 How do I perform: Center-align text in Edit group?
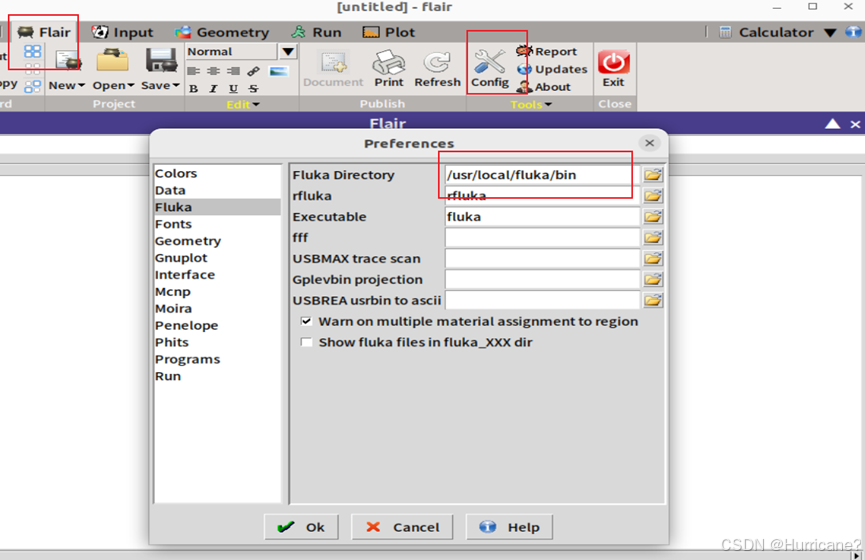[213, 71]
